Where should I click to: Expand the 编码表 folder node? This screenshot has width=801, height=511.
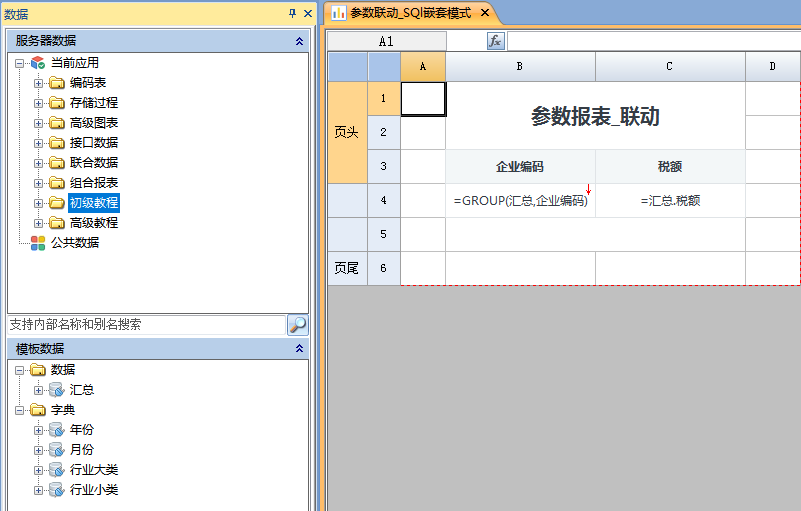coord(39,83)
